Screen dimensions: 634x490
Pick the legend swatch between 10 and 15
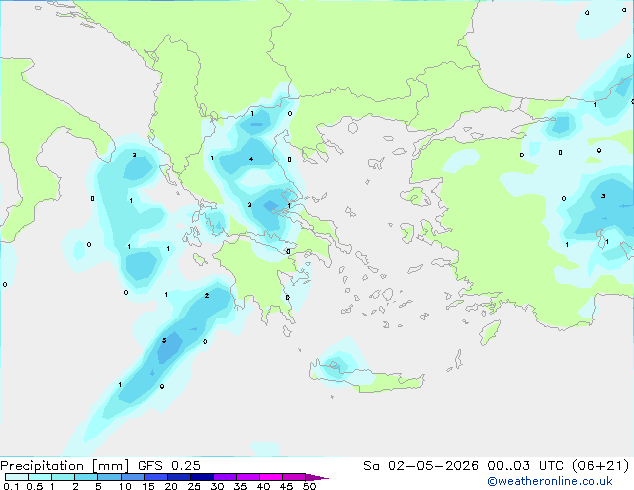coord(132,477)
